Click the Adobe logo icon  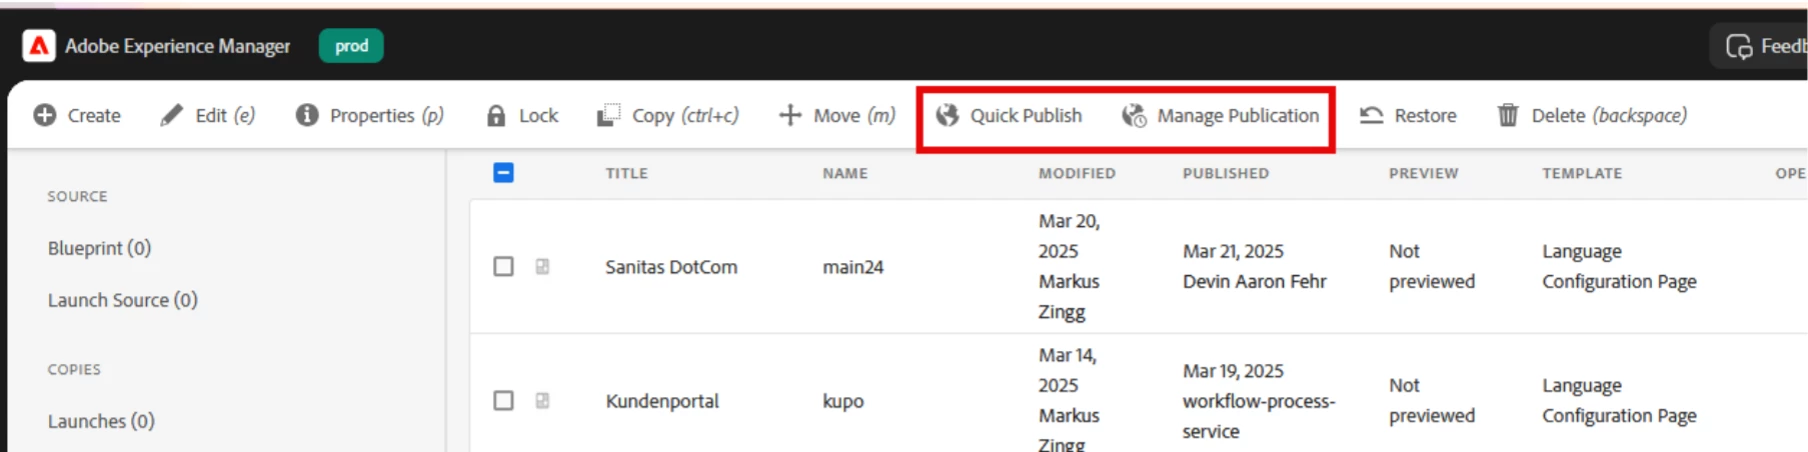[39, 46]
